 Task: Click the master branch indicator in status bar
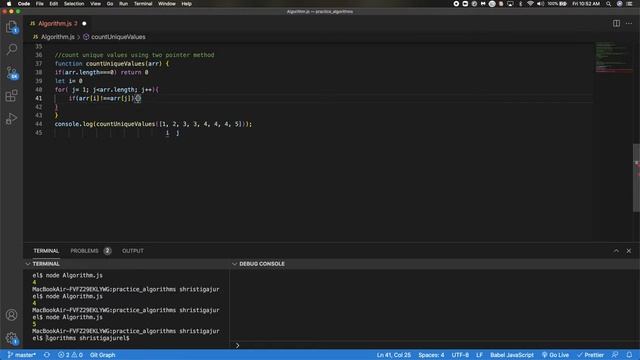point(22,355)
